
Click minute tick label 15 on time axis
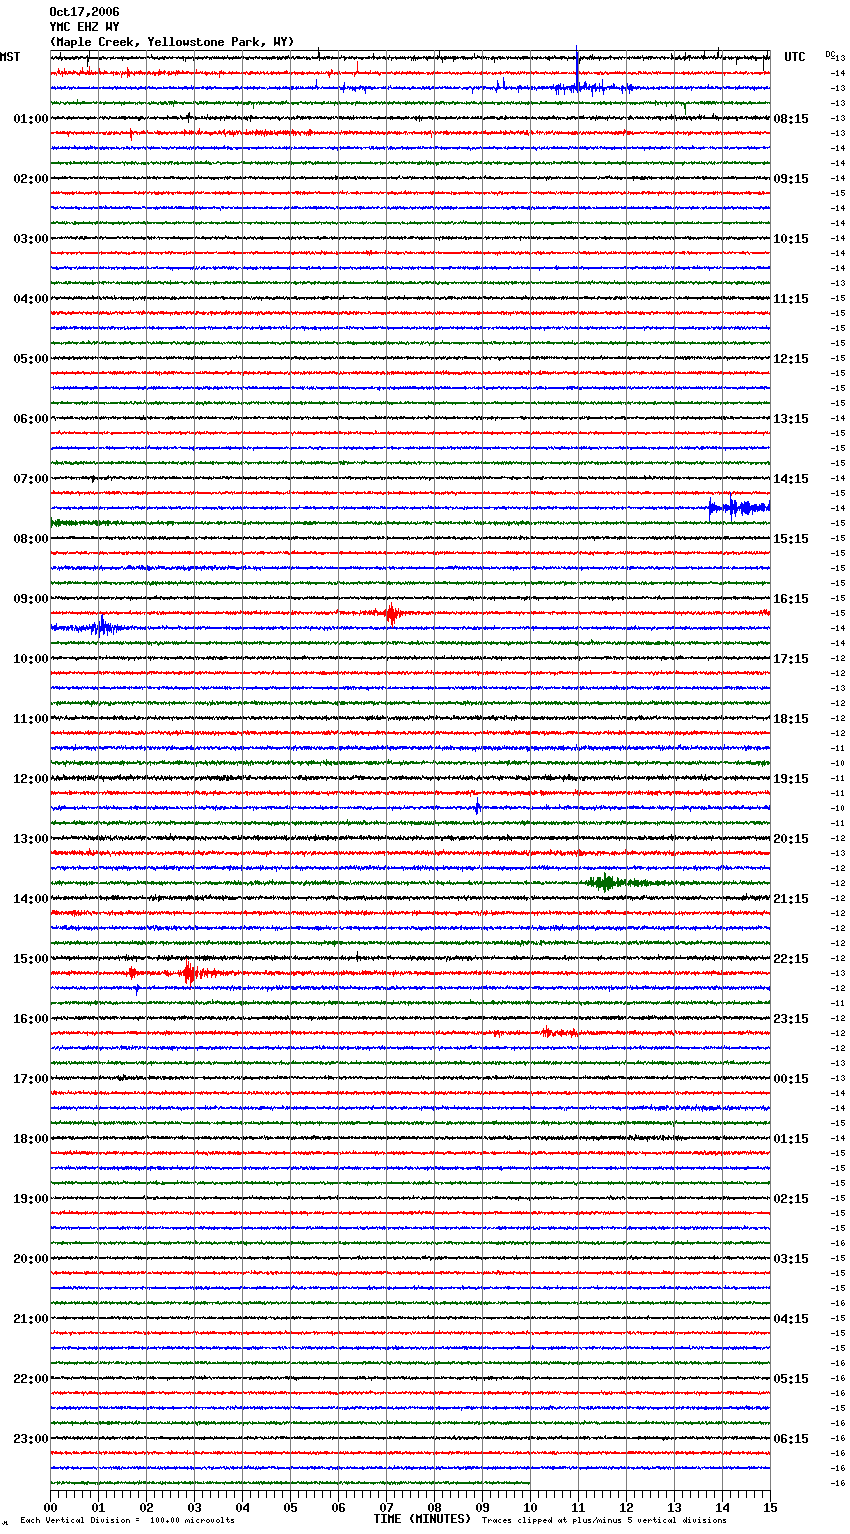770,1507
